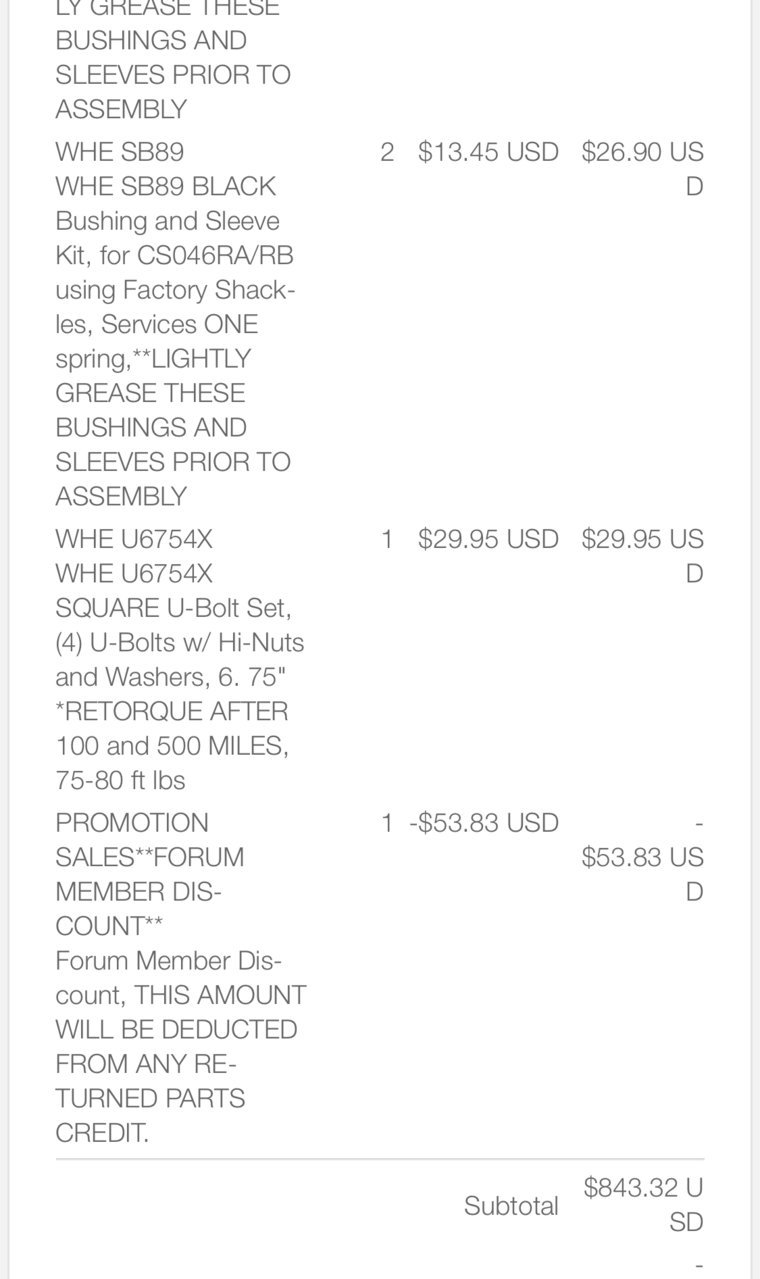Image resolution: width=760 pixels, height=1279 pixels.
Task: Click the $29.95 USD unit price
Action: point(488,539)
